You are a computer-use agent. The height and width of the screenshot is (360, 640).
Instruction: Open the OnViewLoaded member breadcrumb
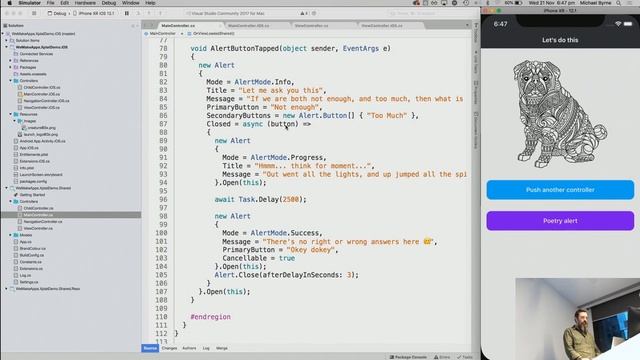pyautogui.click(x=214, y=33)
